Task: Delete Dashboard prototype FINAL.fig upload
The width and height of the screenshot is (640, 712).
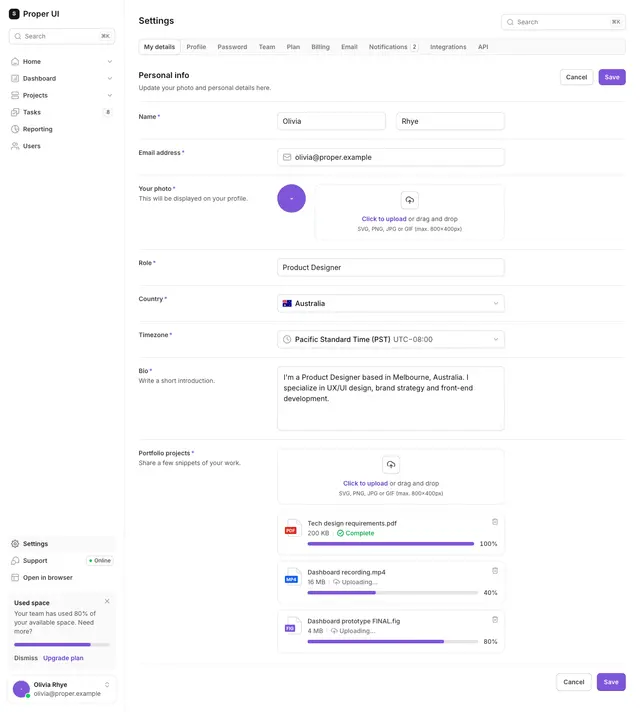Action: click(x=495, y=620)
